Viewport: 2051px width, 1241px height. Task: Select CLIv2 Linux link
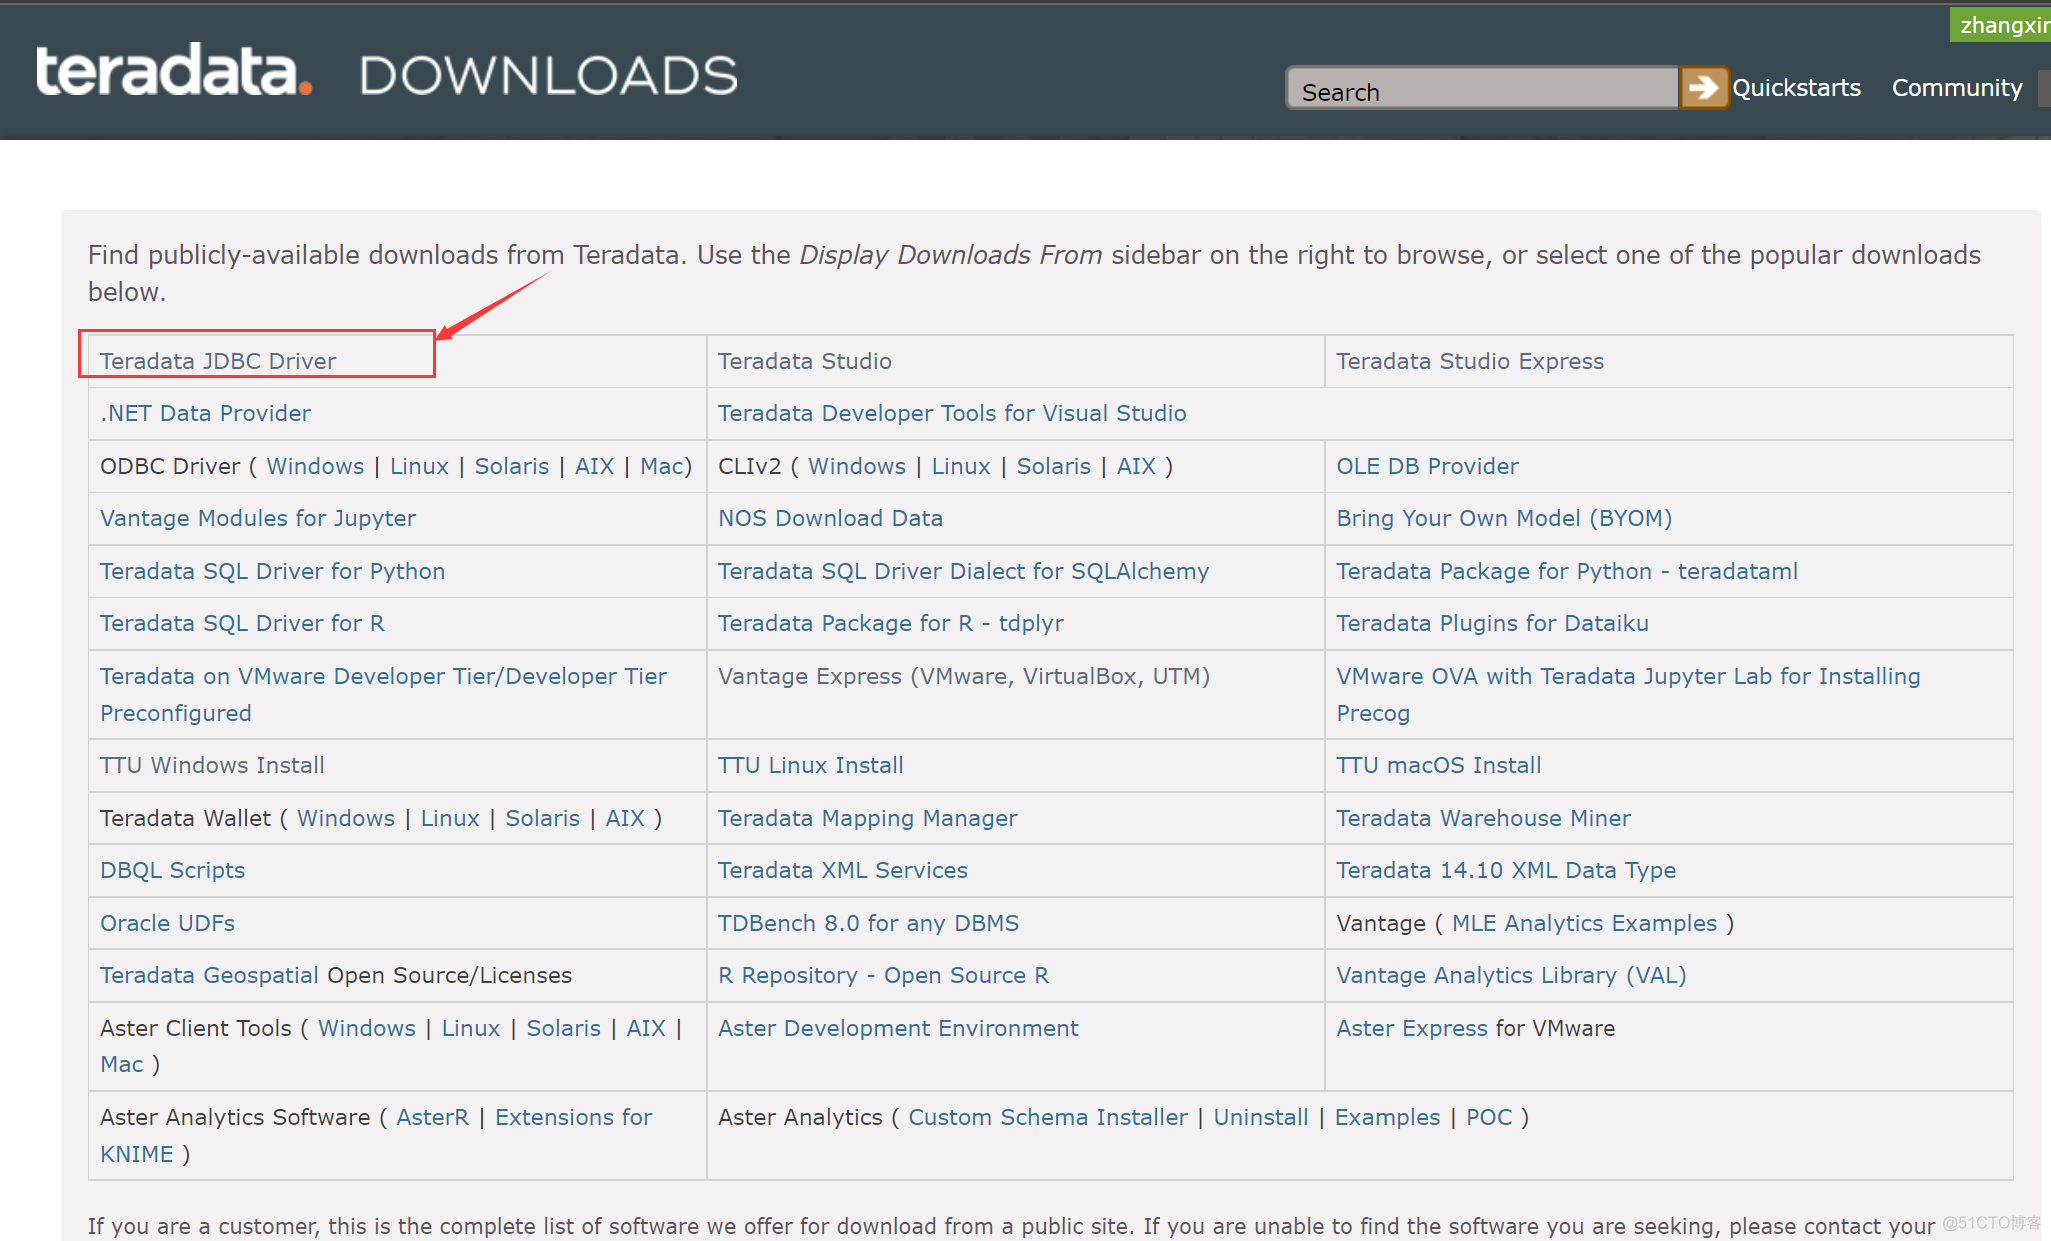click(x=961, y=466)
